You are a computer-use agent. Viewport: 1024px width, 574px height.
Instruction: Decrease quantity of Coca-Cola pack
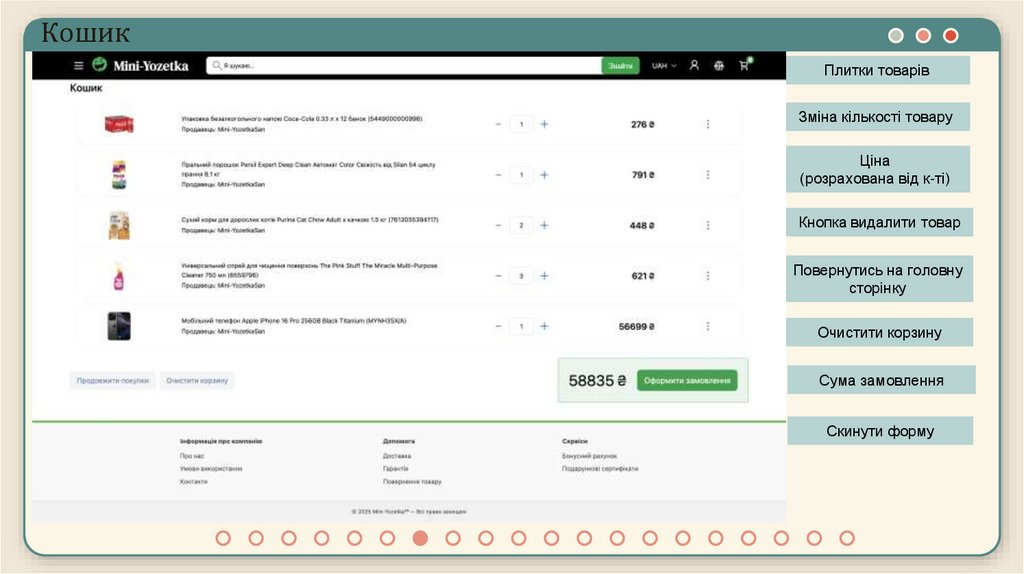click(x=498, y=124)
